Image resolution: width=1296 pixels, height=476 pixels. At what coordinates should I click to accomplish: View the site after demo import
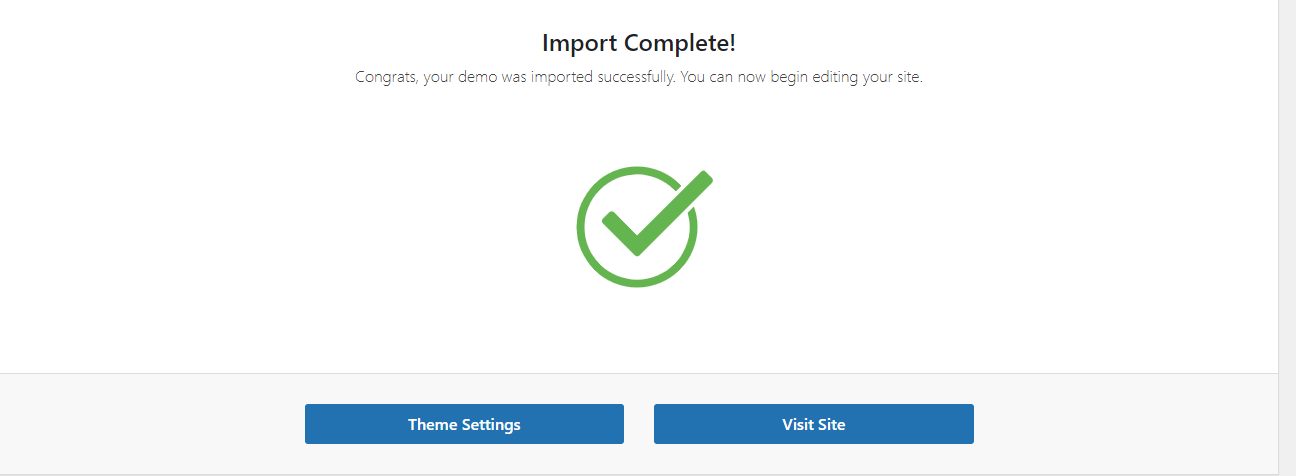[813, 424]
